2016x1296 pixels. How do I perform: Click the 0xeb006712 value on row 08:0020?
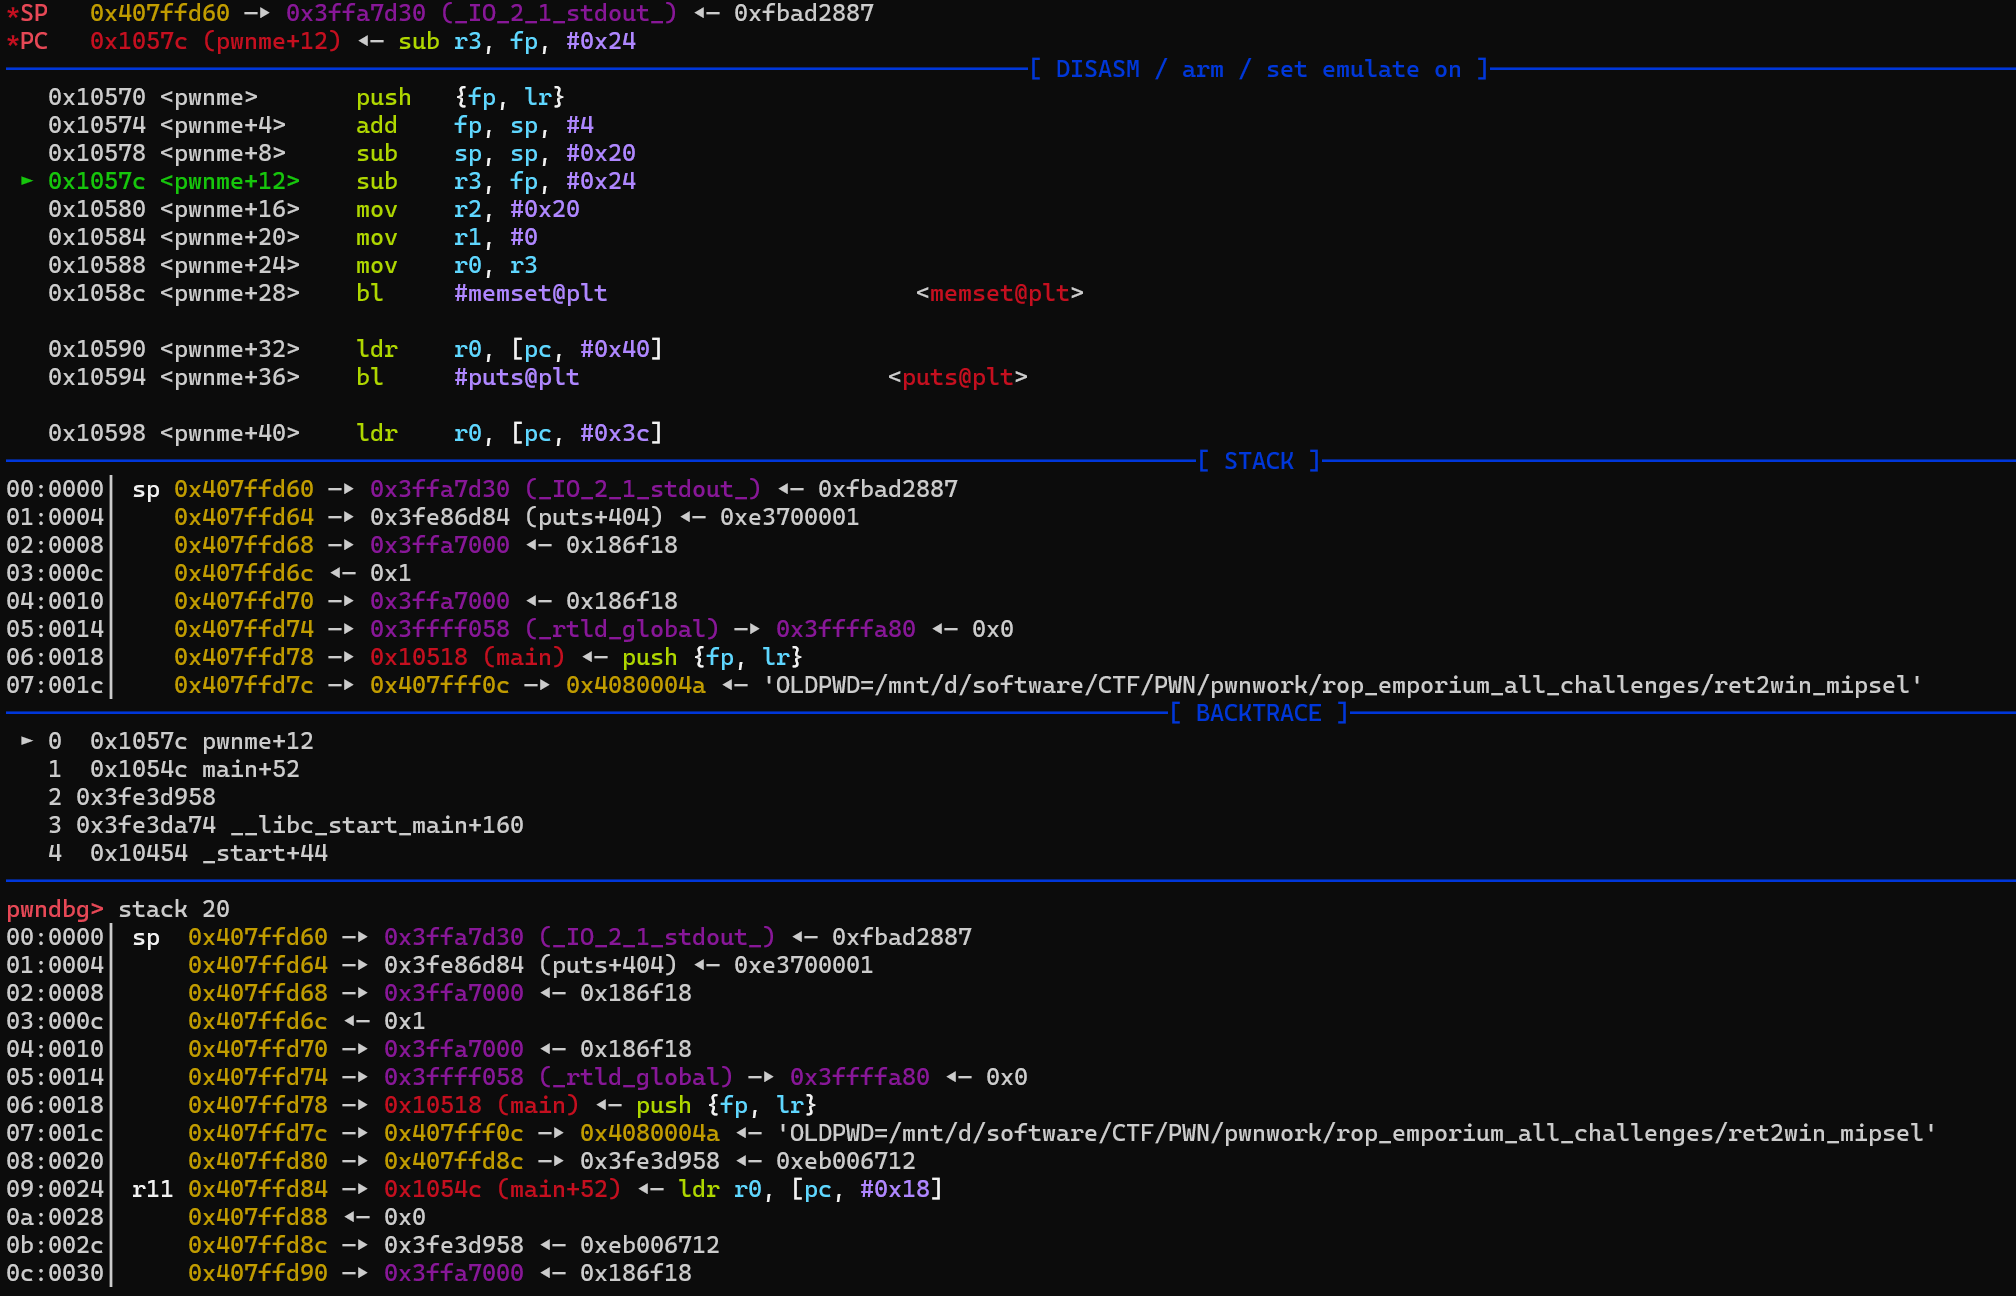[846, 1161]
